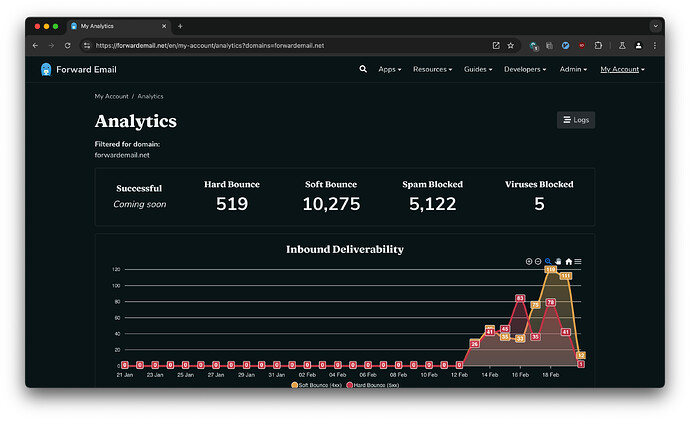The width and height of the screenshot is (690, 421).
Task: Expand the Guides dropdown menu
Action: (478, 70)
